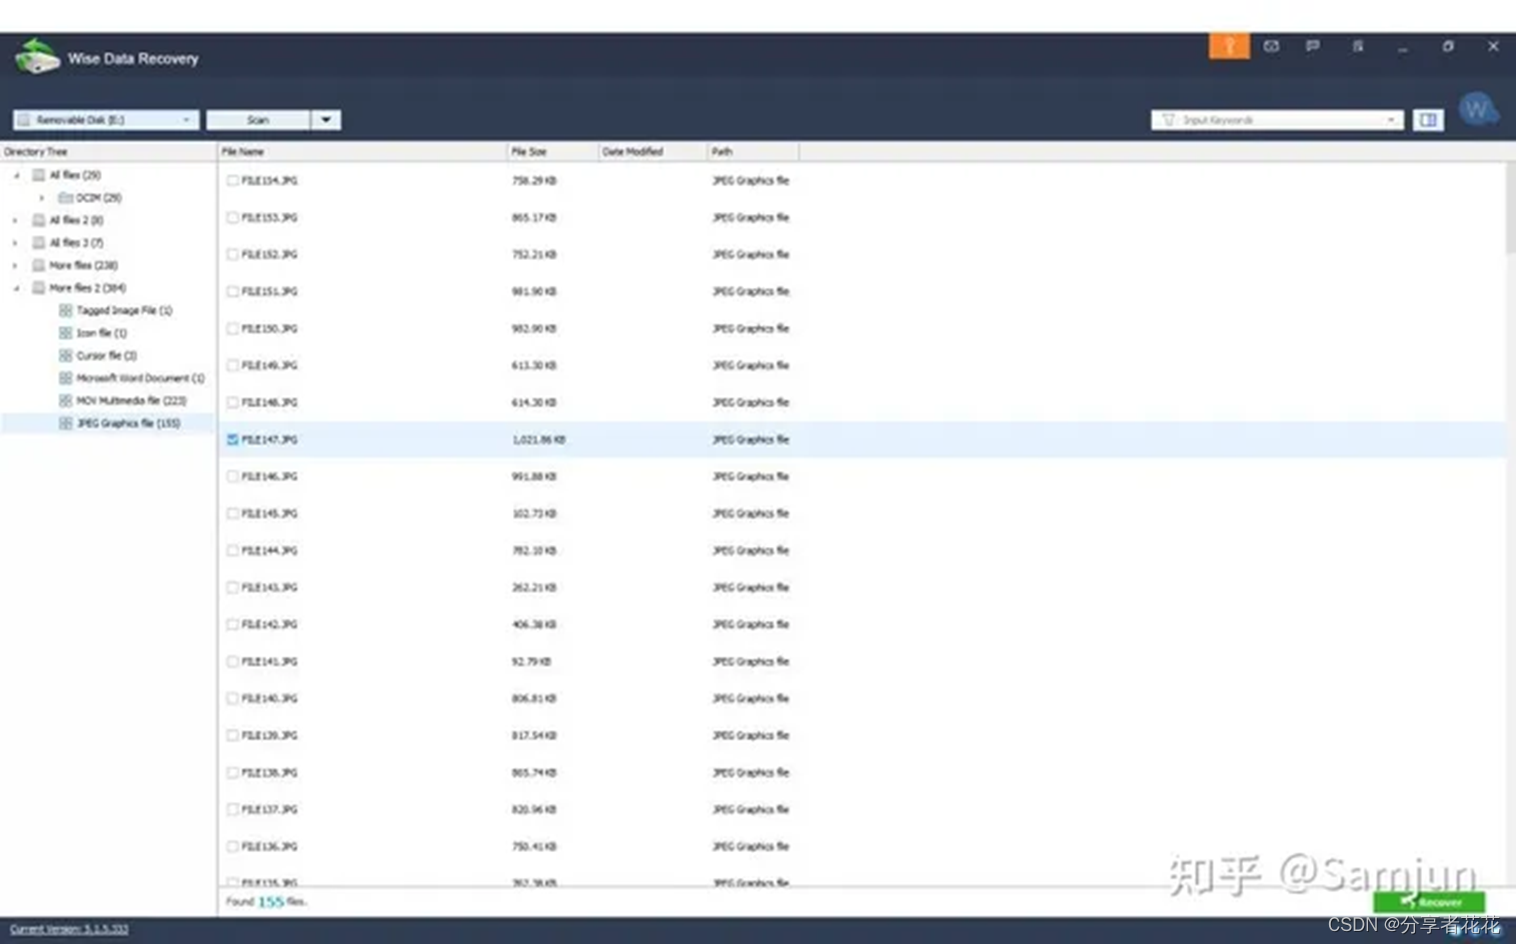This screenshot has height=944, width=1516.
Task: Click the Icon file type icon
Action: point(66,333)
